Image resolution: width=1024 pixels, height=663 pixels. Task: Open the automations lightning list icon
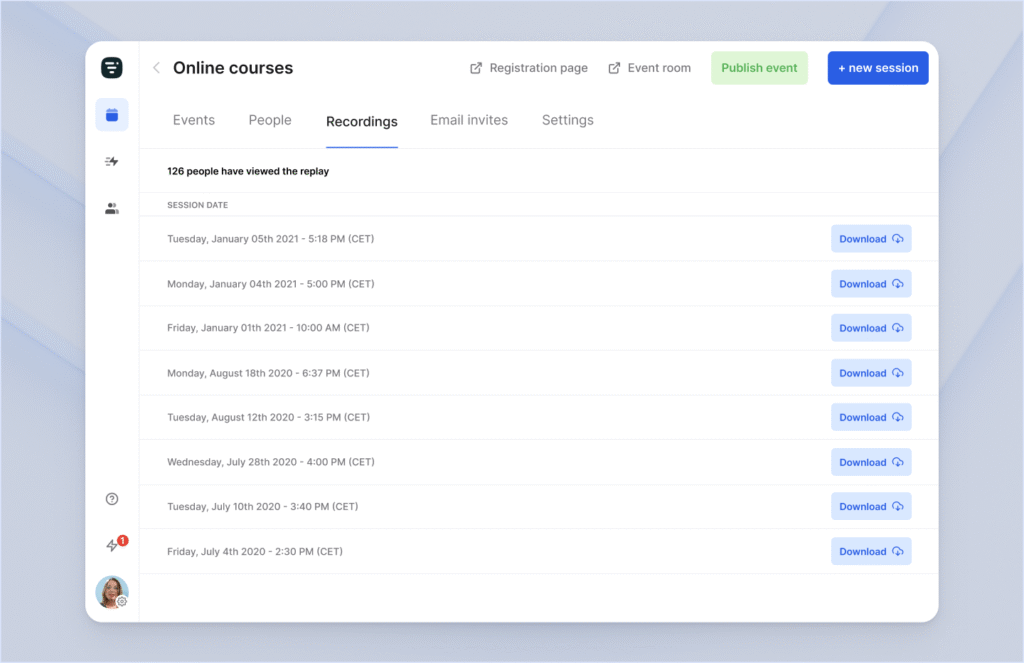click(112, 161)
